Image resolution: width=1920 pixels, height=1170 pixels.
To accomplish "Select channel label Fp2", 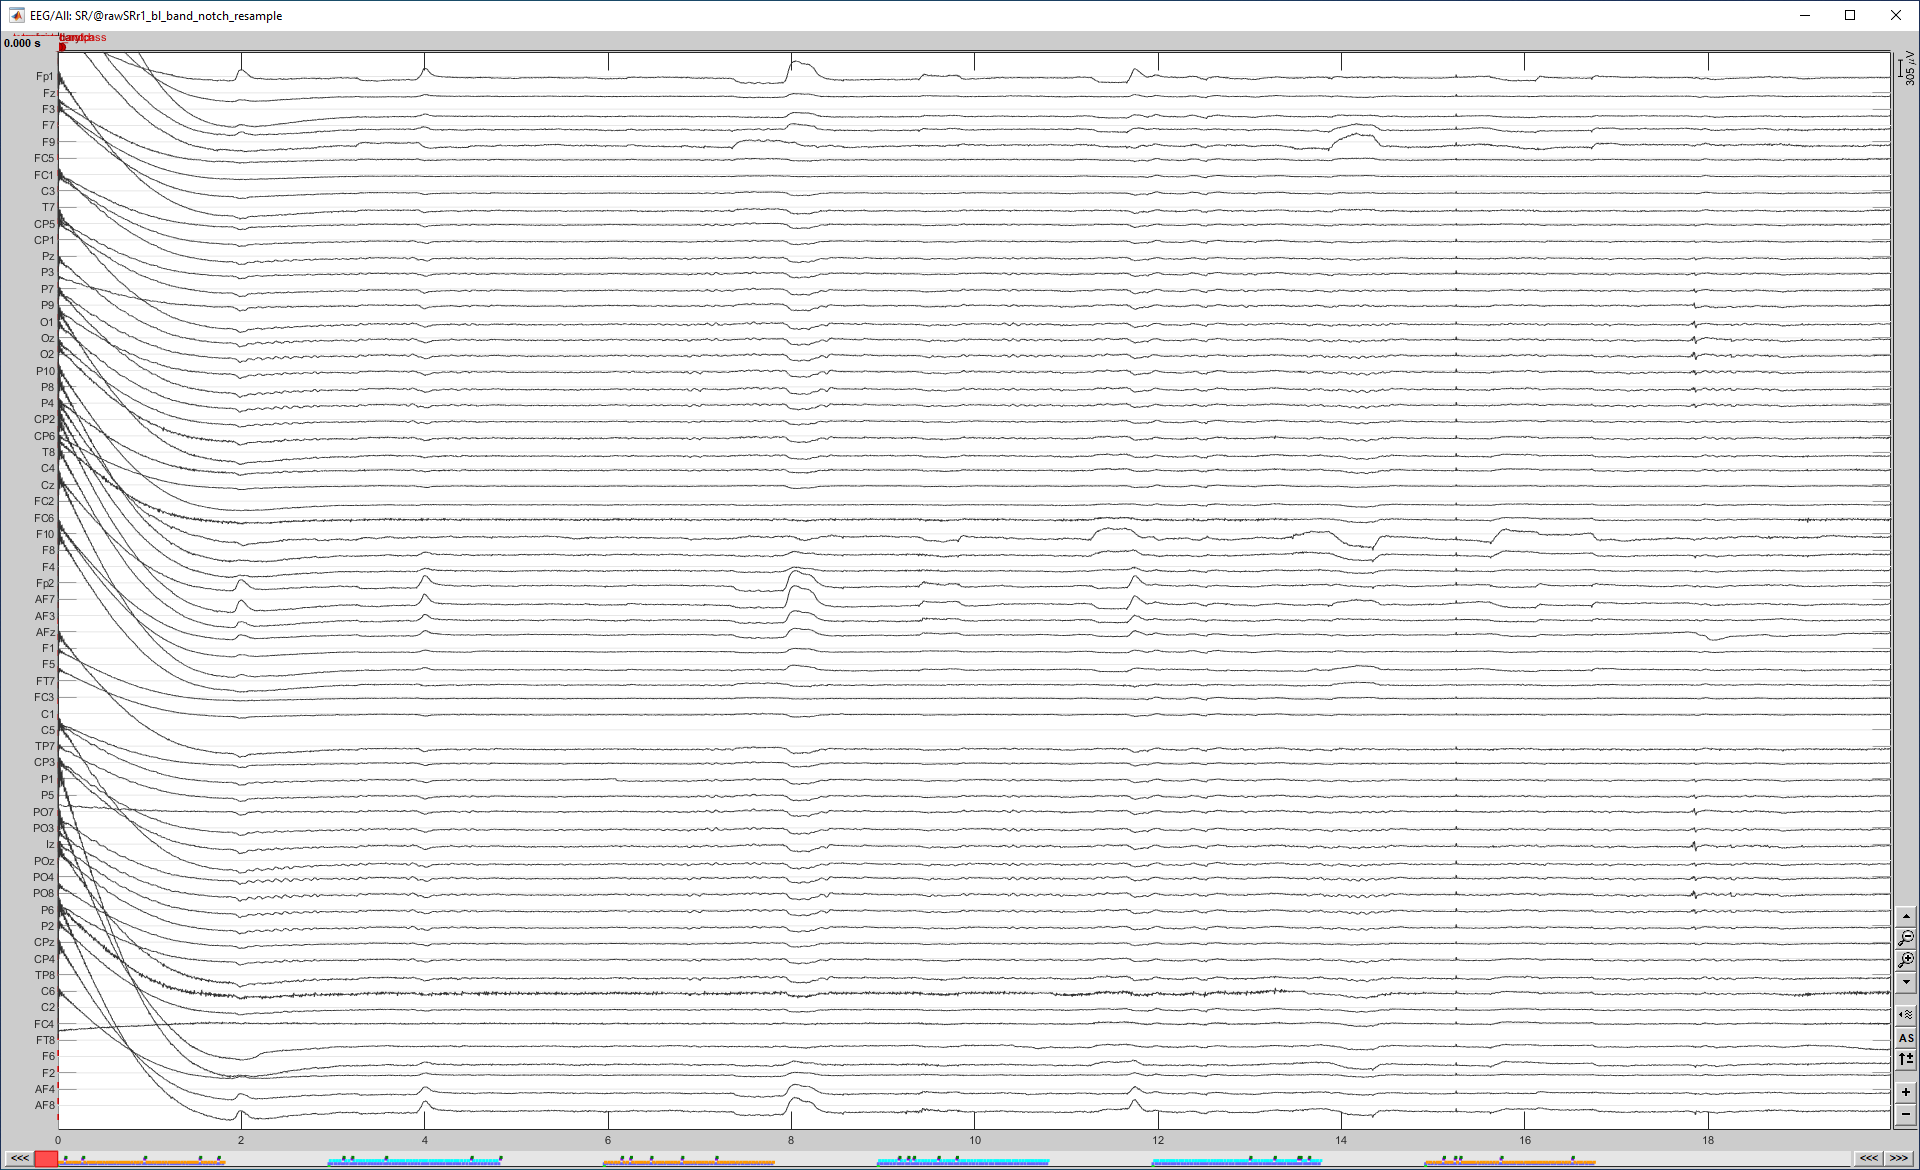I will point(45,583).
